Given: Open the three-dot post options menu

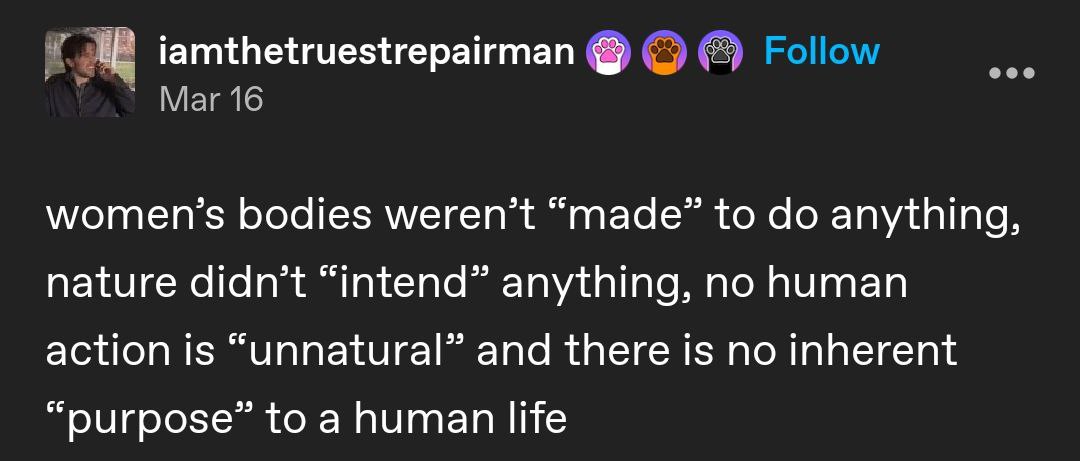Looking at the screenshot, I should click(1012, 74).
